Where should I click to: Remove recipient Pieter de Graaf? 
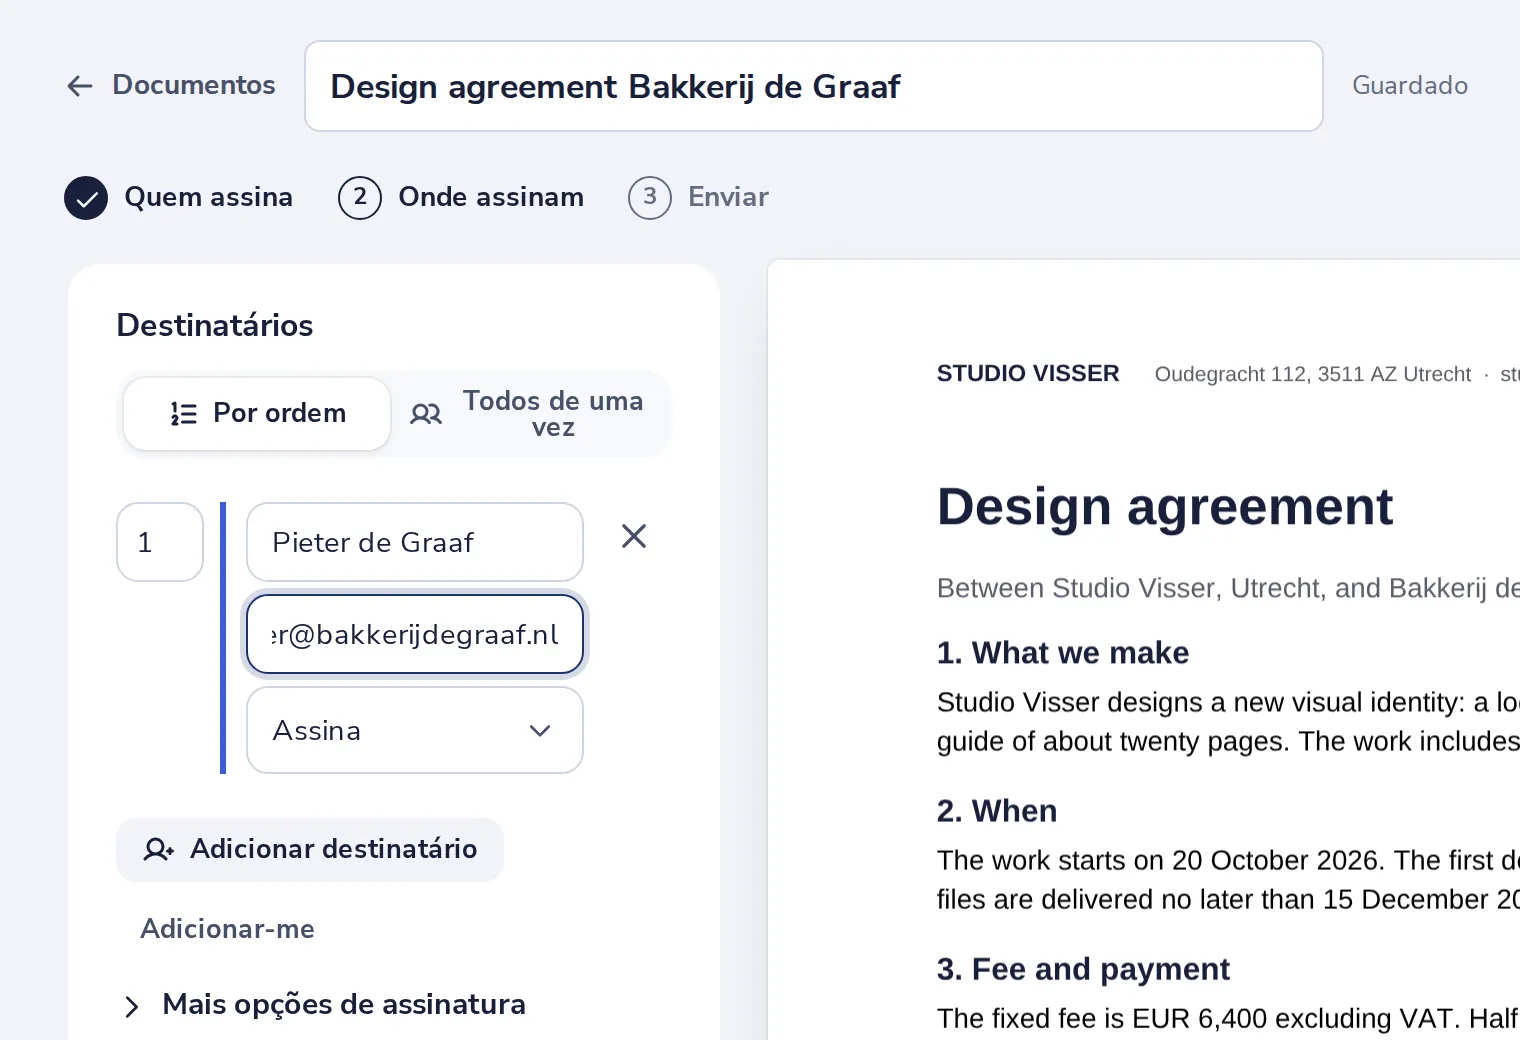[x=634, y=537]
